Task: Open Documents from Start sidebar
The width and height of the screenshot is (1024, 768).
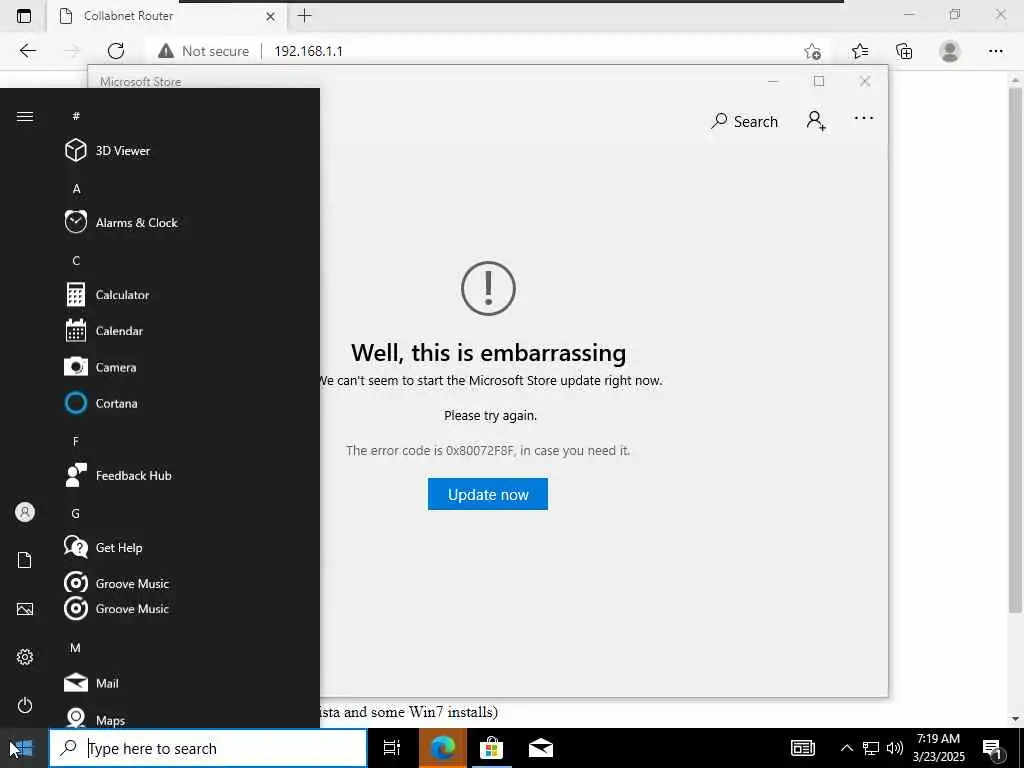Action: tap(25, 560)
